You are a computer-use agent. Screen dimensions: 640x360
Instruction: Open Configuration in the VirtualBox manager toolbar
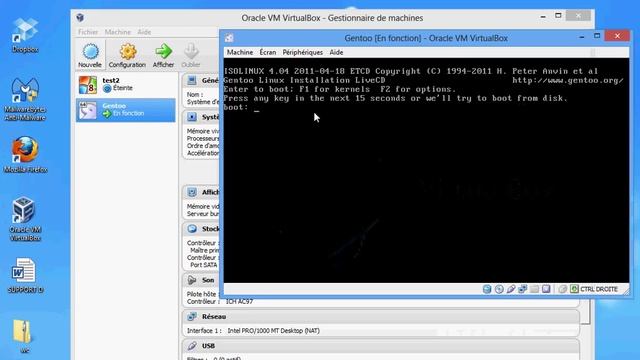(x=127, y=55)
